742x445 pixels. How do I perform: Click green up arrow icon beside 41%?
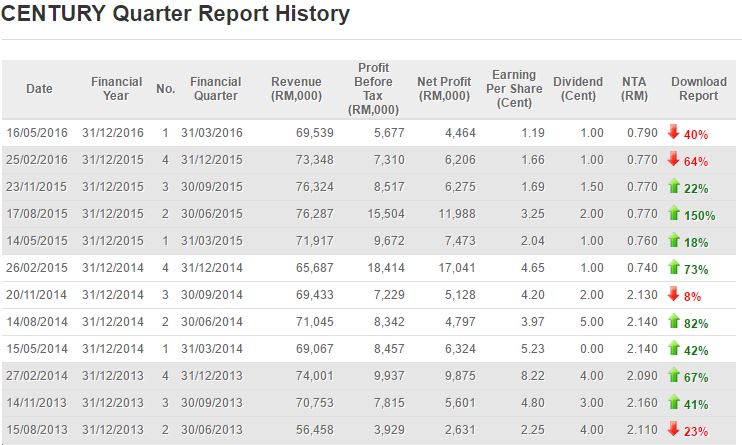673,402
